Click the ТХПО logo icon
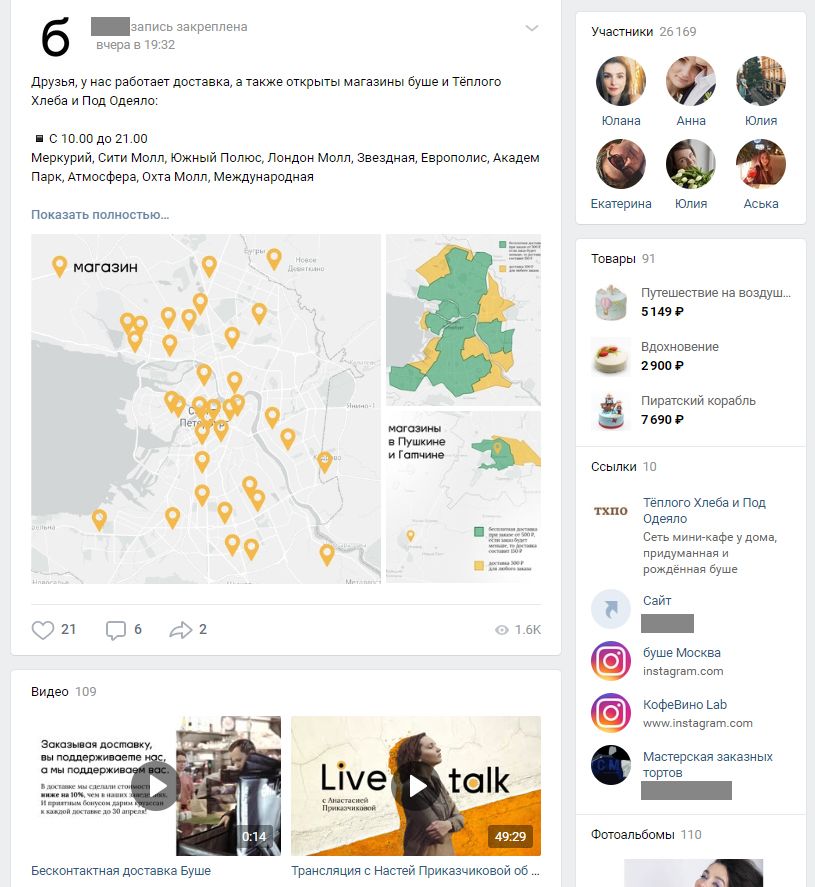The width and height of the screenshot is (815, 887). coord(611,511)
